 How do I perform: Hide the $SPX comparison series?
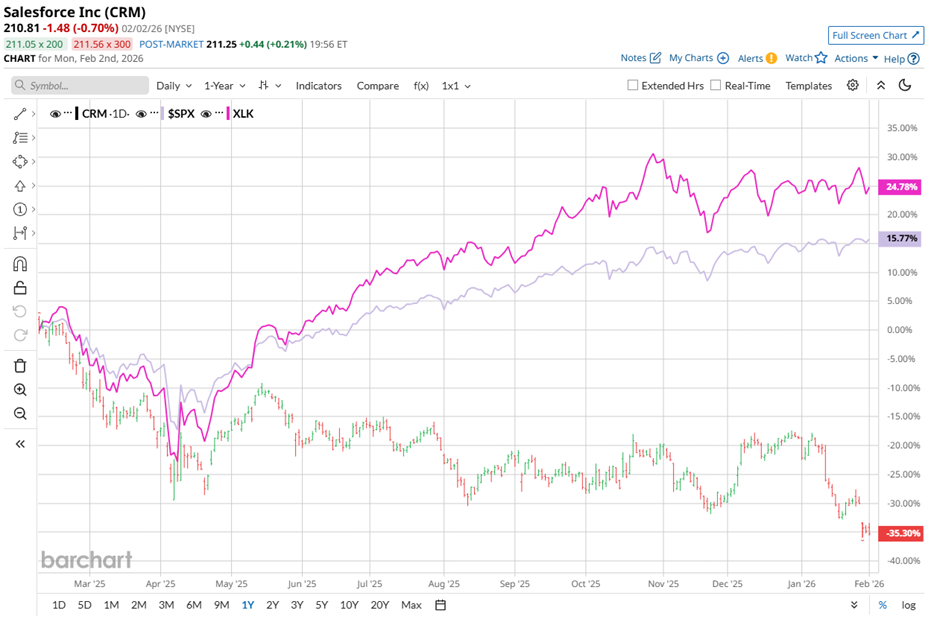pyautogui.click(x=142, y=114)
